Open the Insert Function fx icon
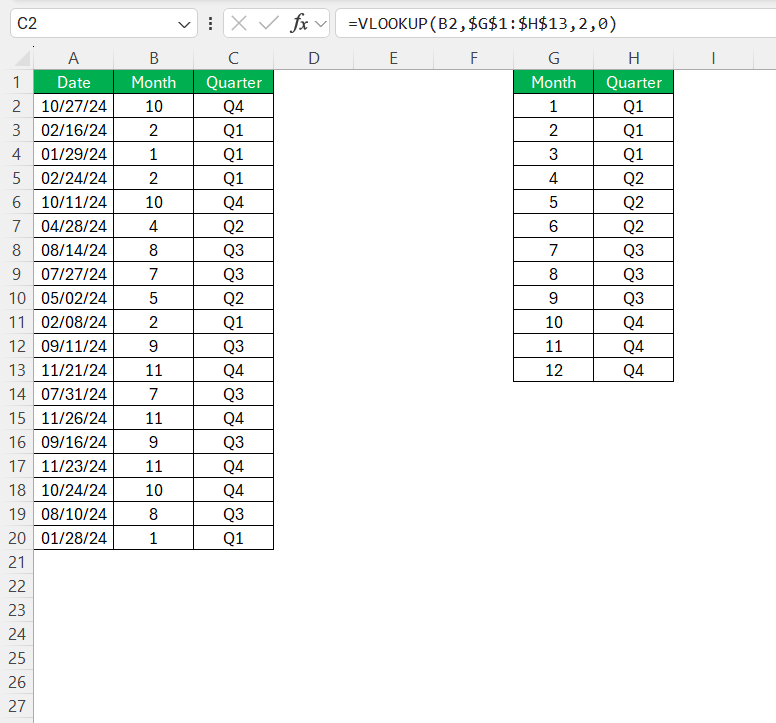Screen dimensions: 776x723 pyautogui.click(x=299, y=23)
